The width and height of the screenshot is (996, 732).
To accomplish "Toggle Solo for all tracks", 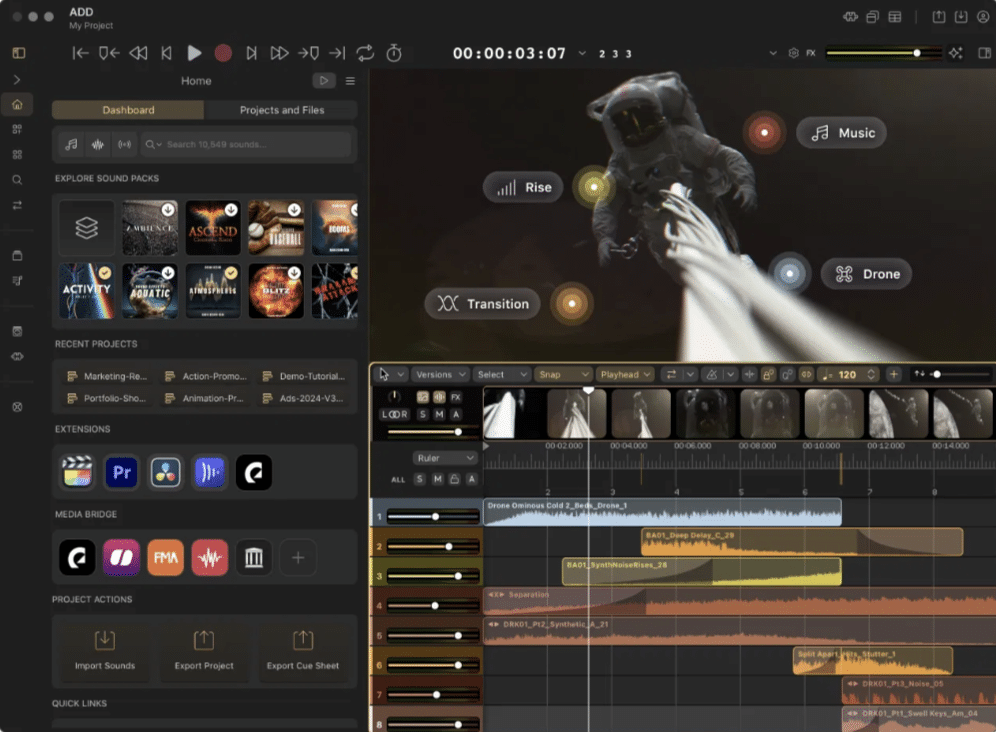I will [x=420, y=479].
